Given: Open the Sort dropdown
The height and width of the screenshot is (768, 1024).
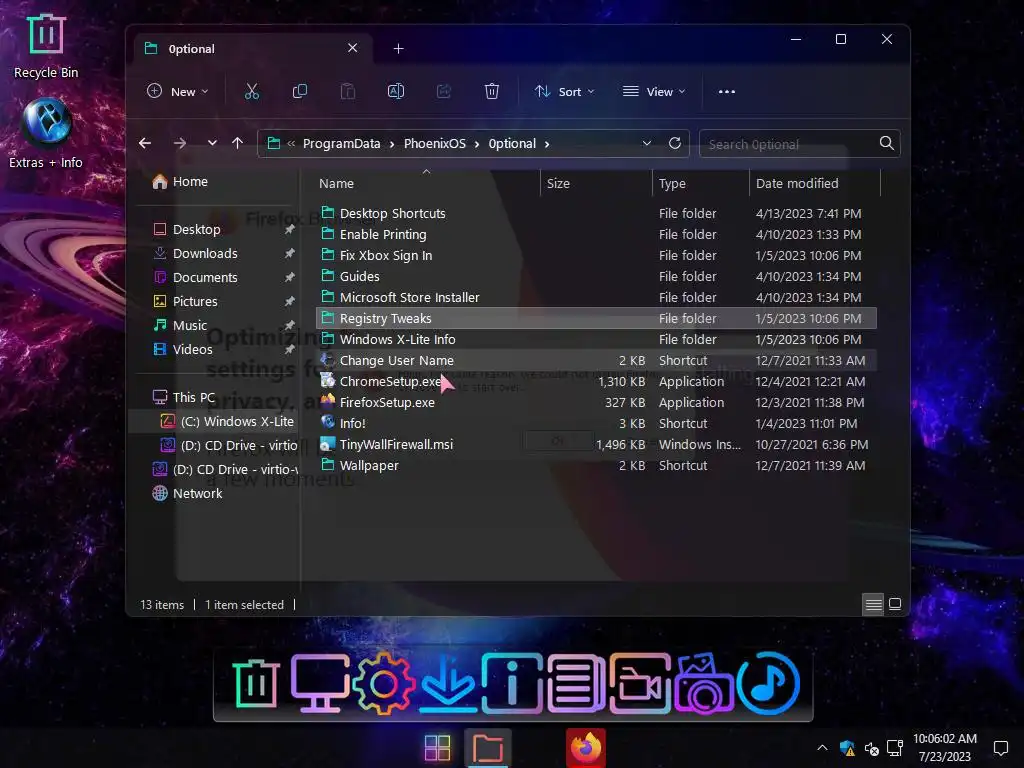Looking at the screenshot, I should pyautogui.click(x=564, y=91).
